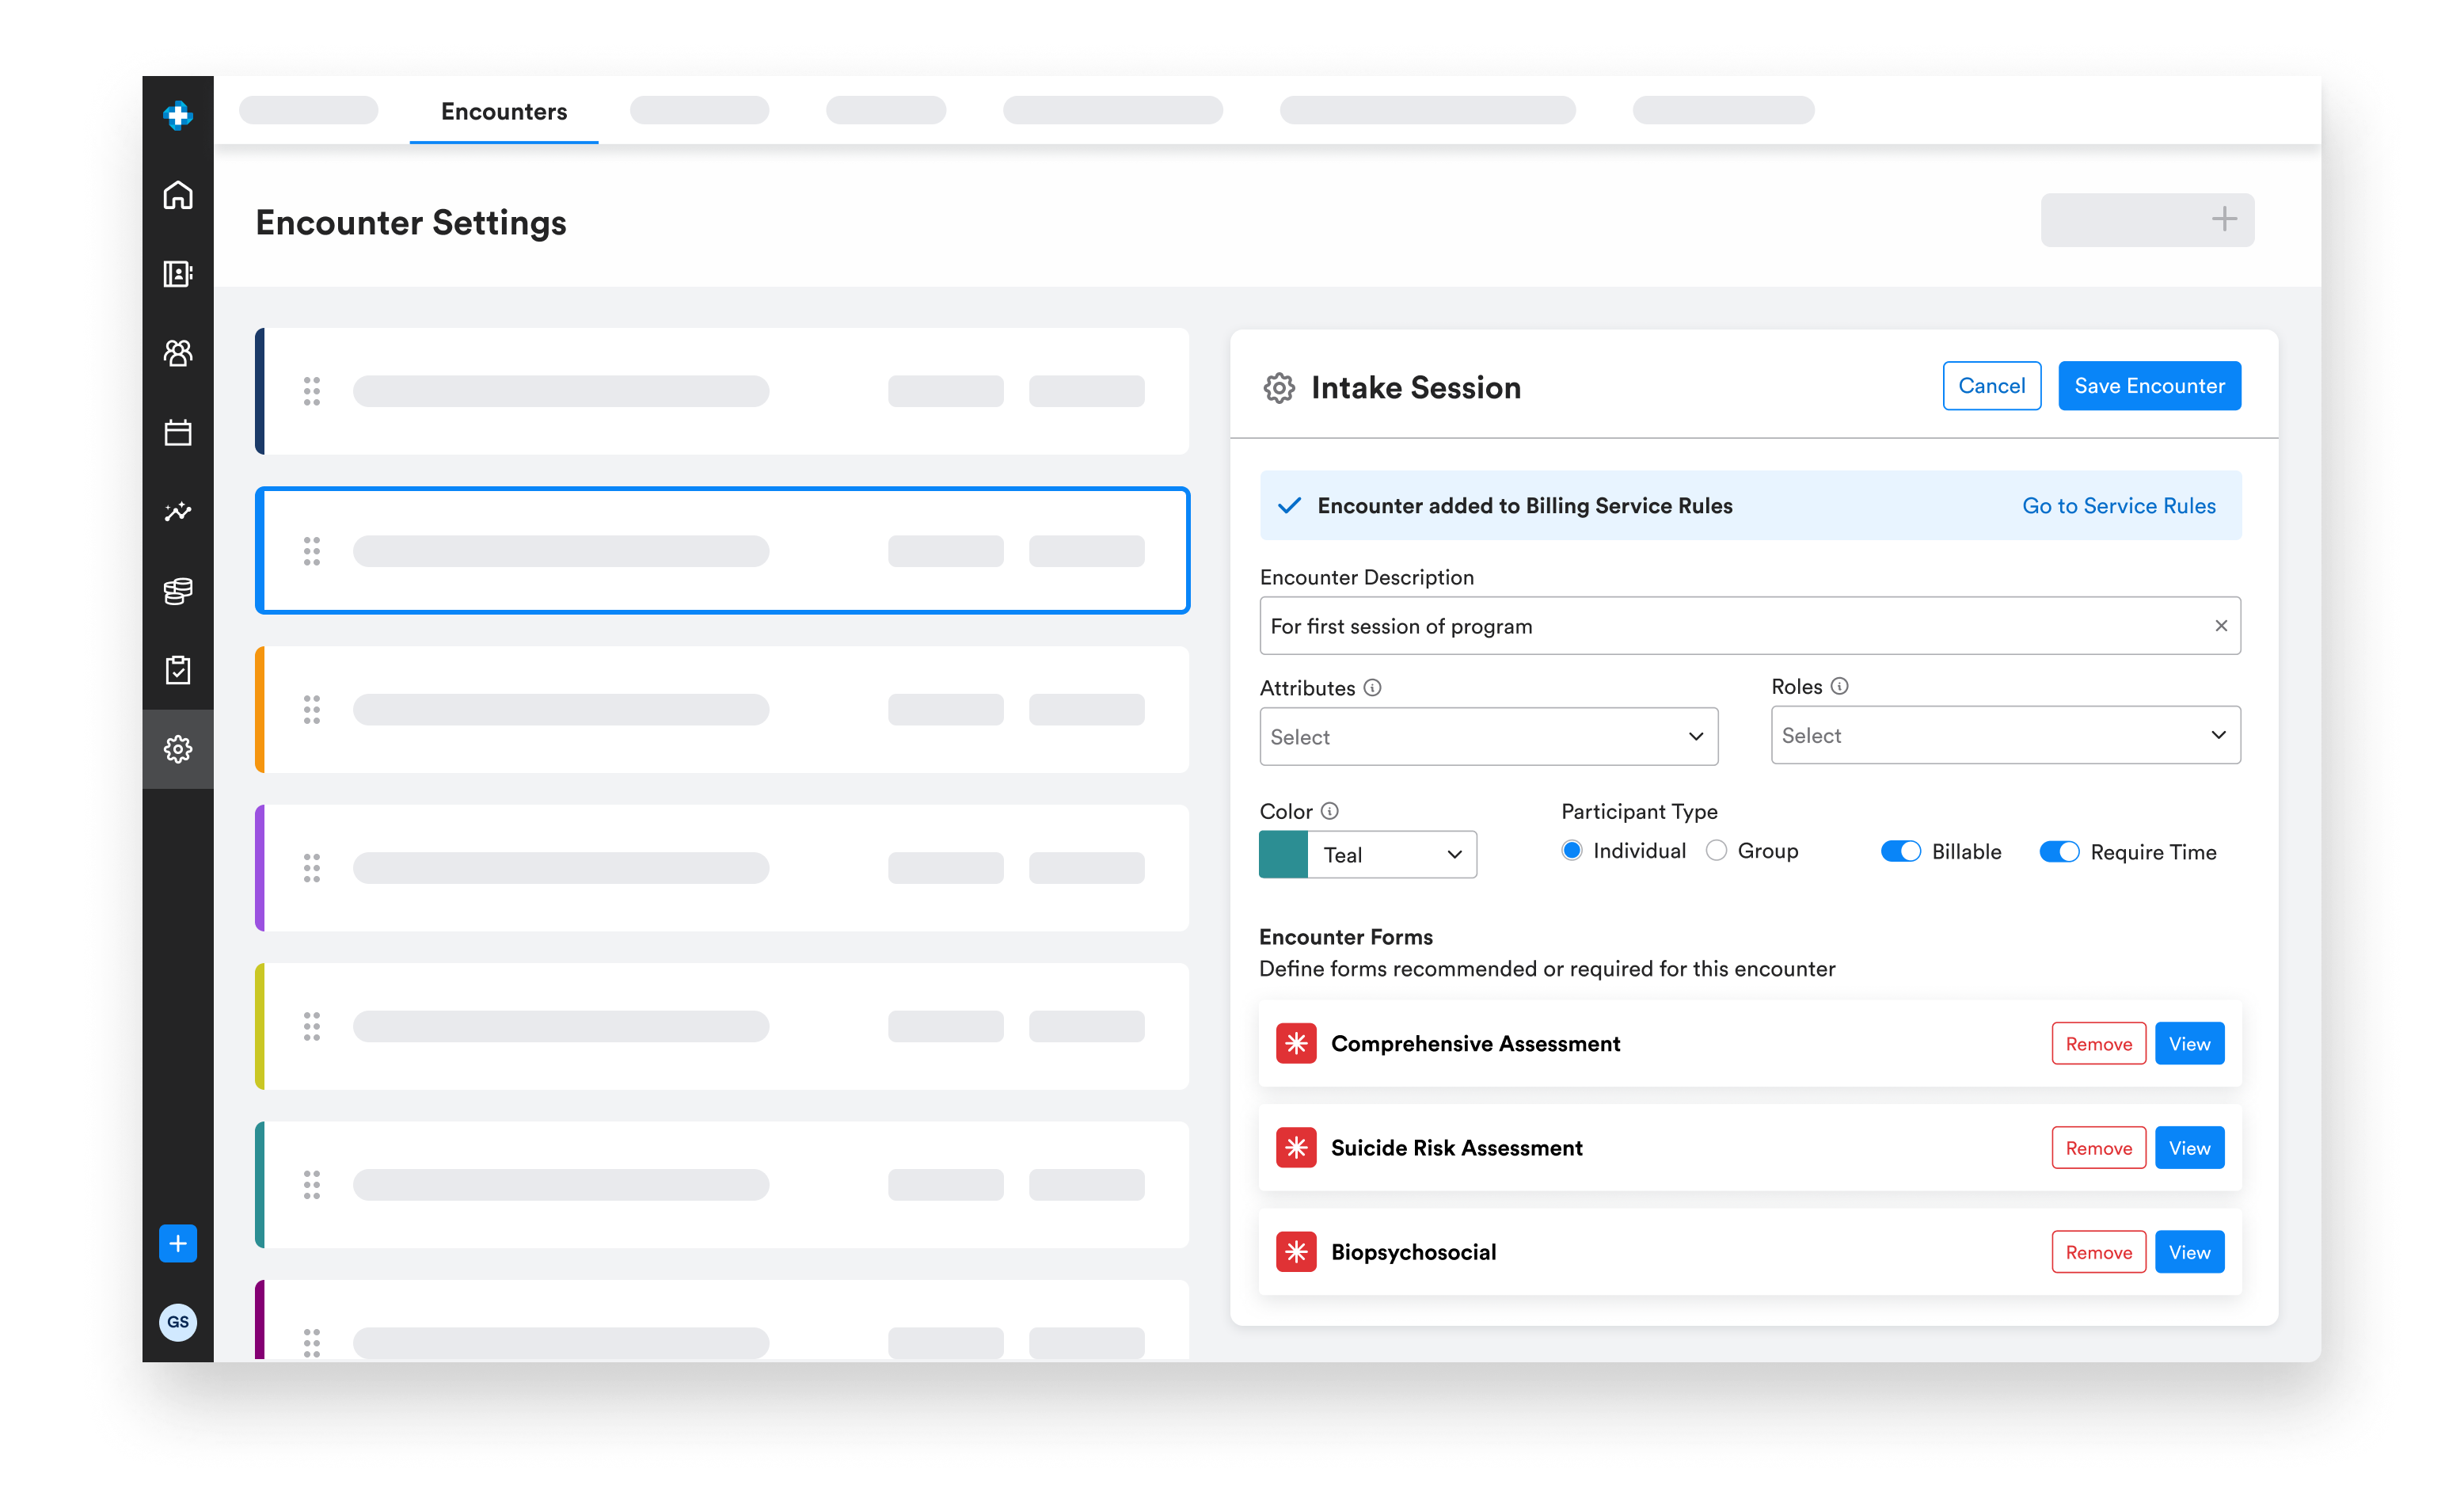Select the Individual participant type
This screenshot has width=2464, height=1508.
(x=1572, y=851)
